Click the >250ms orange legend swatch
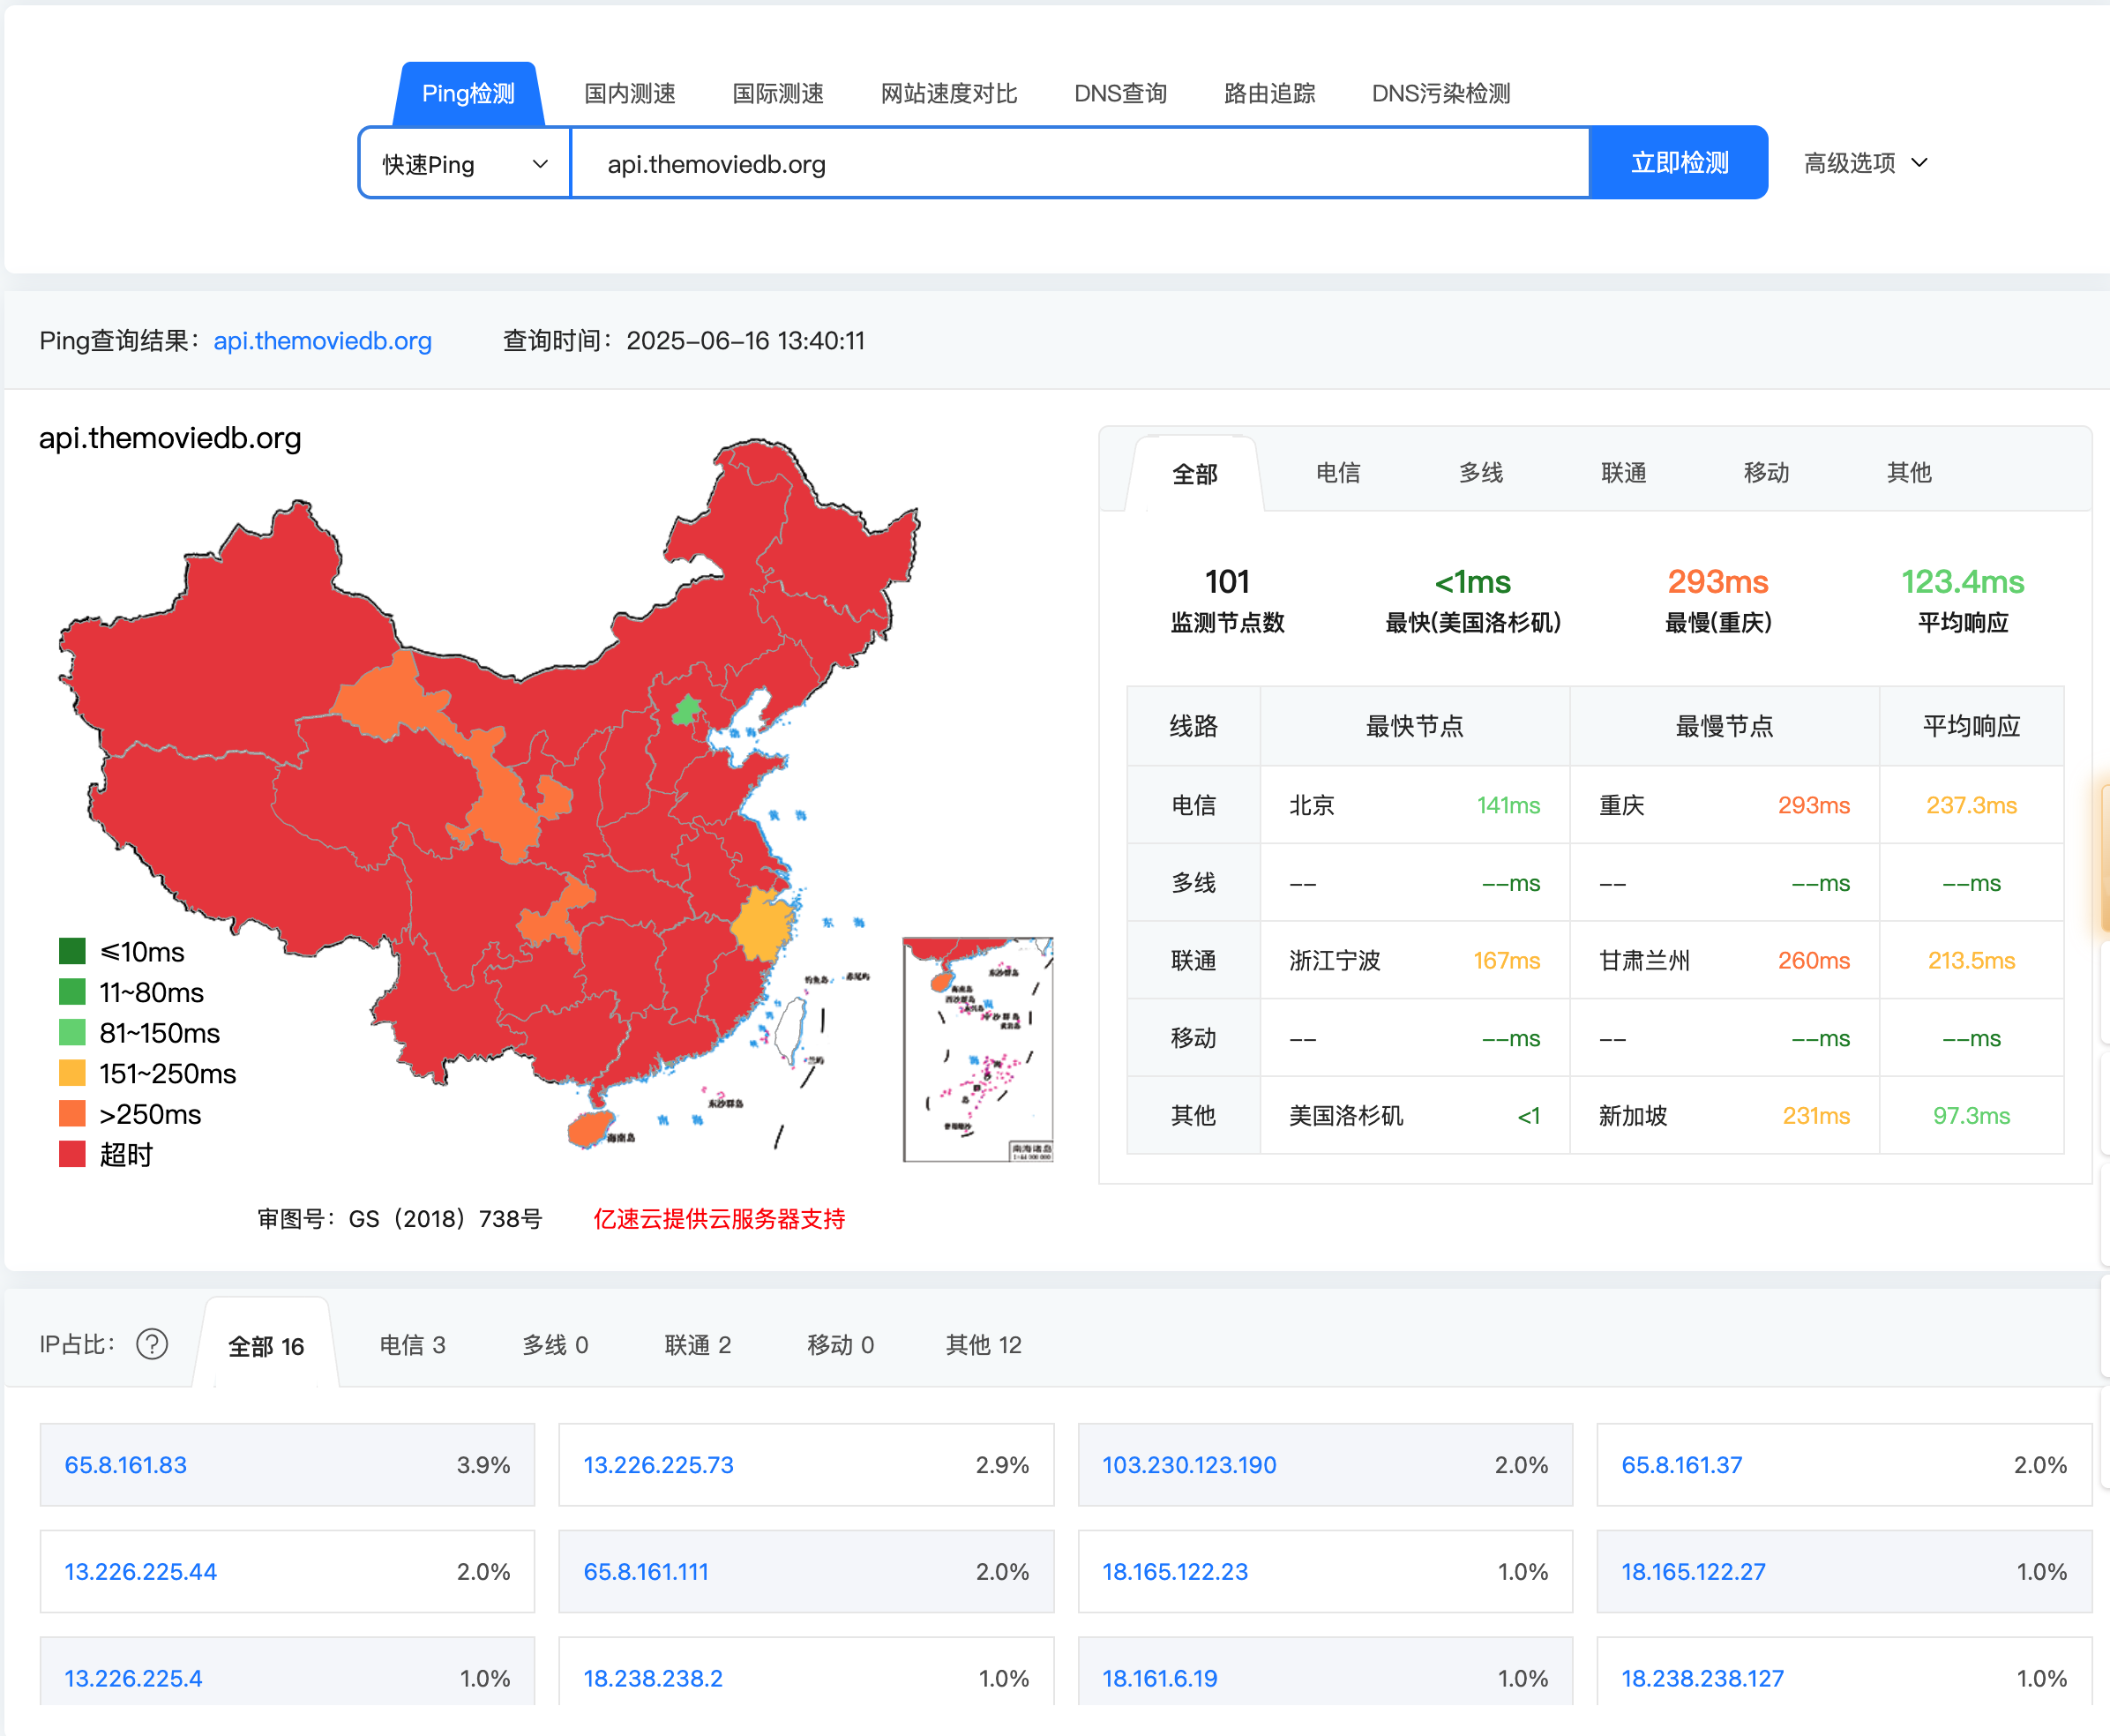 coord(72,1114)
